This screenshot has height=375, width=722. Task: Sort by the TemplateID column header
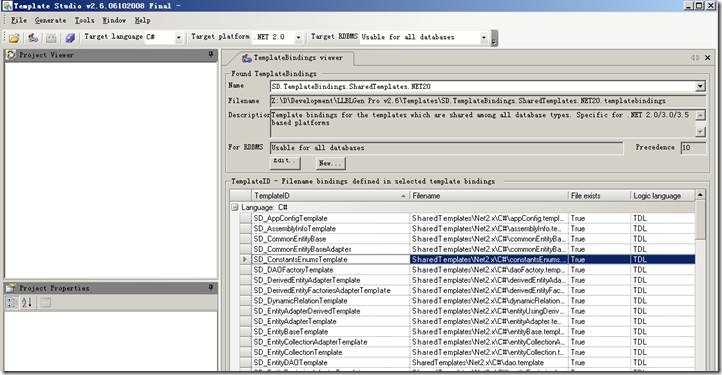tap(330, 196)
